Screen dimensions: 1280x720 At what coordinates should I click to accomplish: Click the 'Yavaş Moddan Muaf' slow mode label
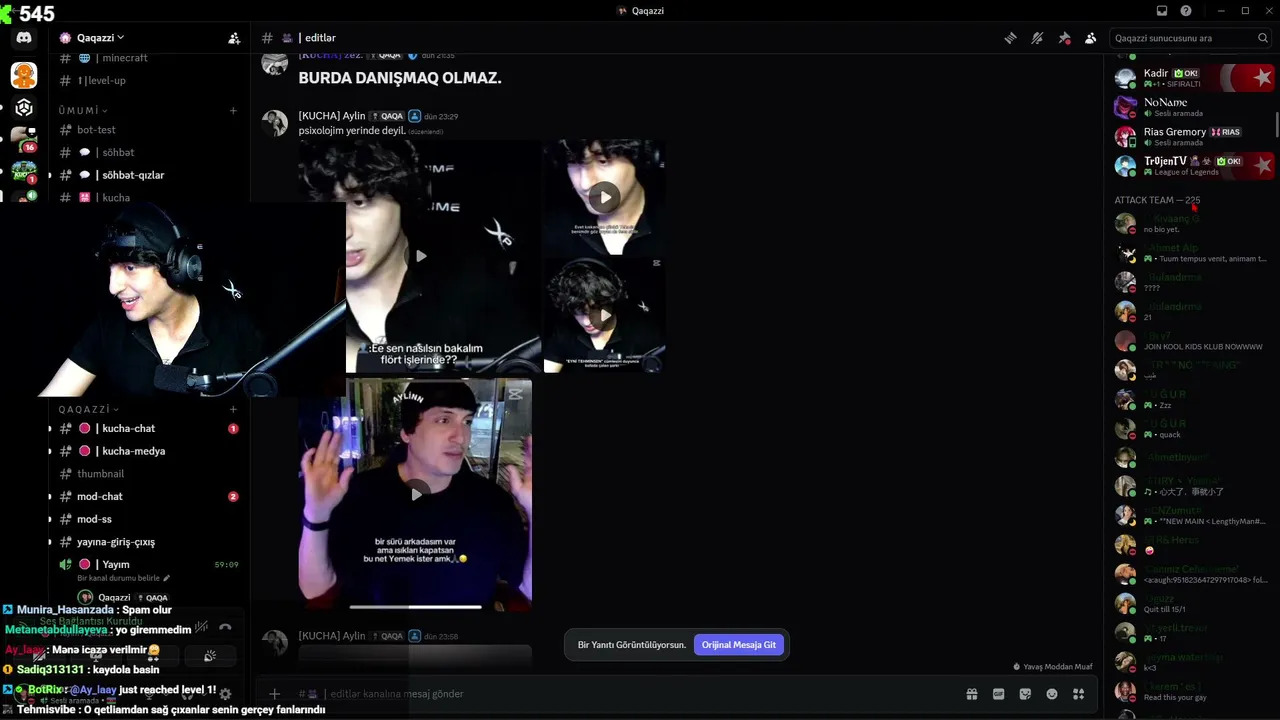point(1059,667)
